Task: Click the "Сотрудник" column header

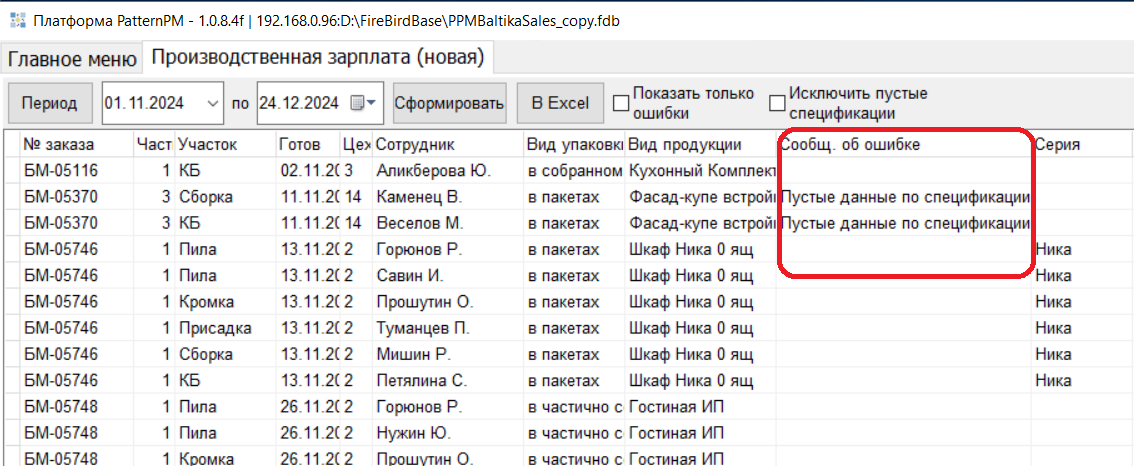Action: coord(415,145)
